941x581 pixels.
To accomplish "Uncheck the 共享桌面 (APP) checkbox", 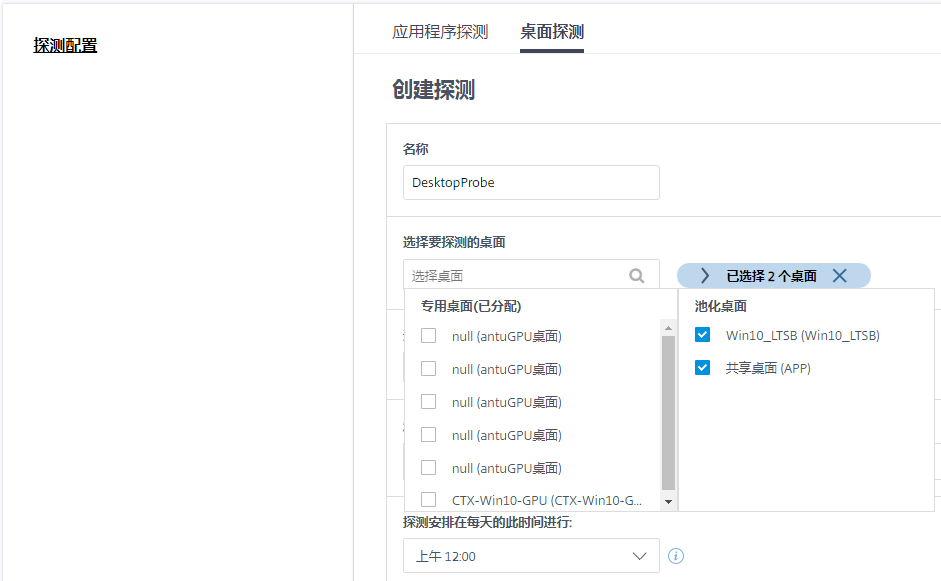I will pyautogui.click(x=703, y=368).
